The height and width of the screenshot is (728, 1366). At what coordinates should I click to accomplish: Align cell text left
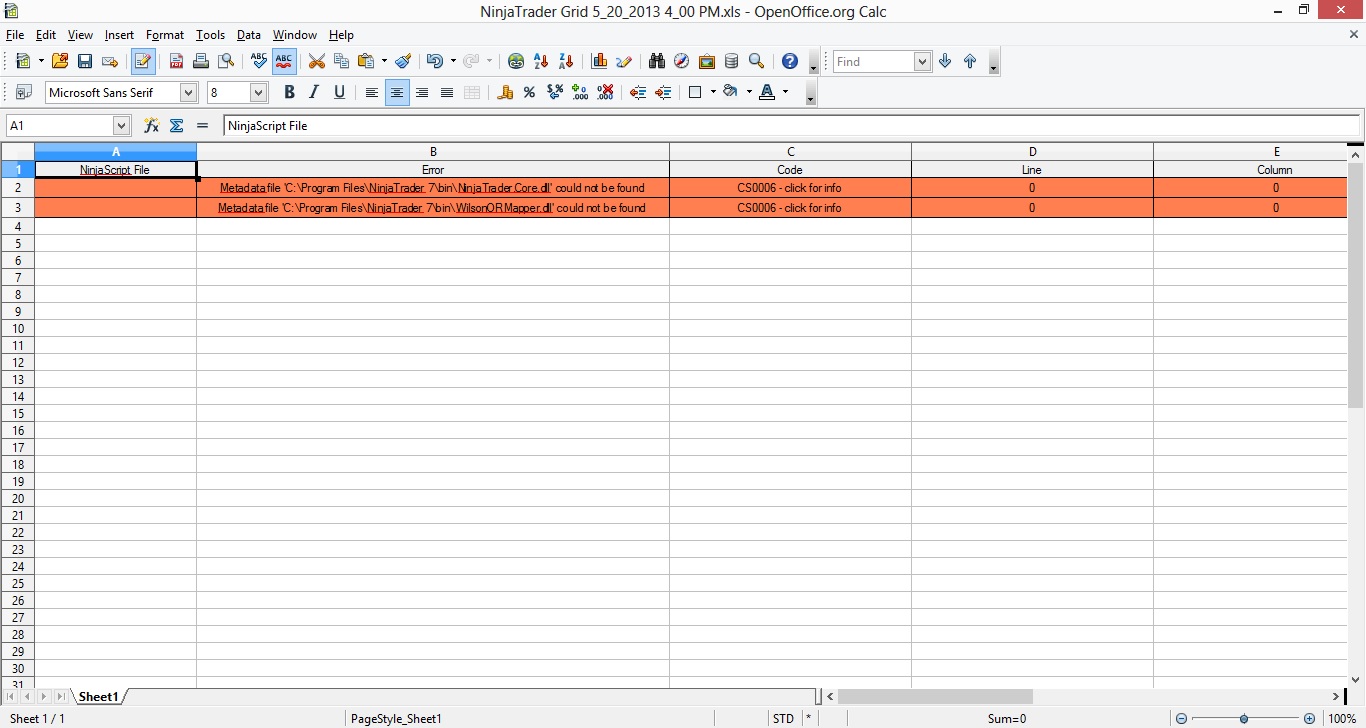pos(372,92)
